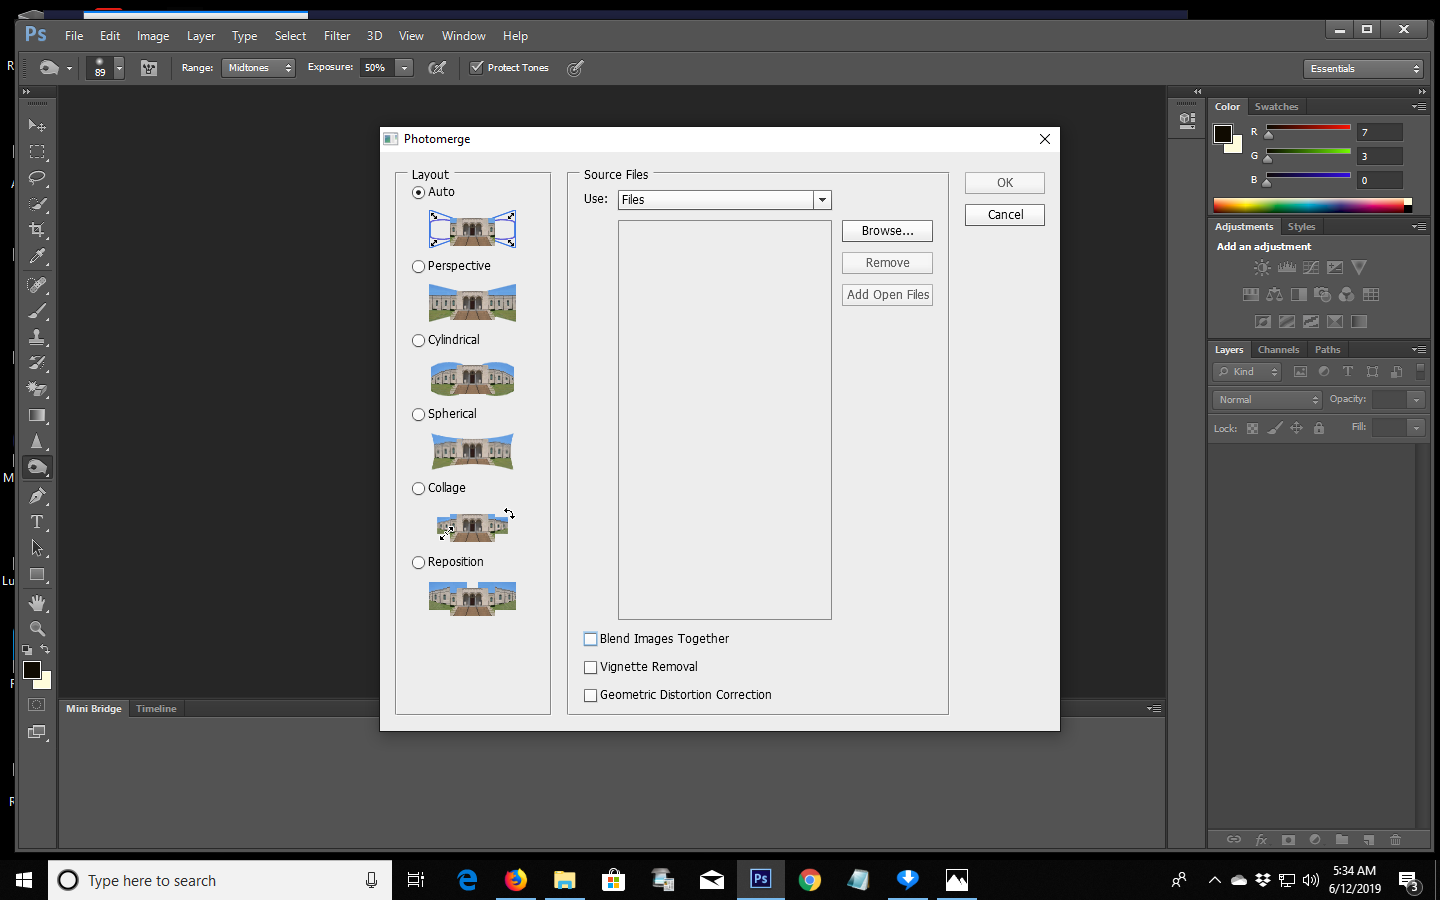Enable Vignette Removal
Image resolution: width=1440 pixels, height=900 pixels.
click(x=590, y=667)
